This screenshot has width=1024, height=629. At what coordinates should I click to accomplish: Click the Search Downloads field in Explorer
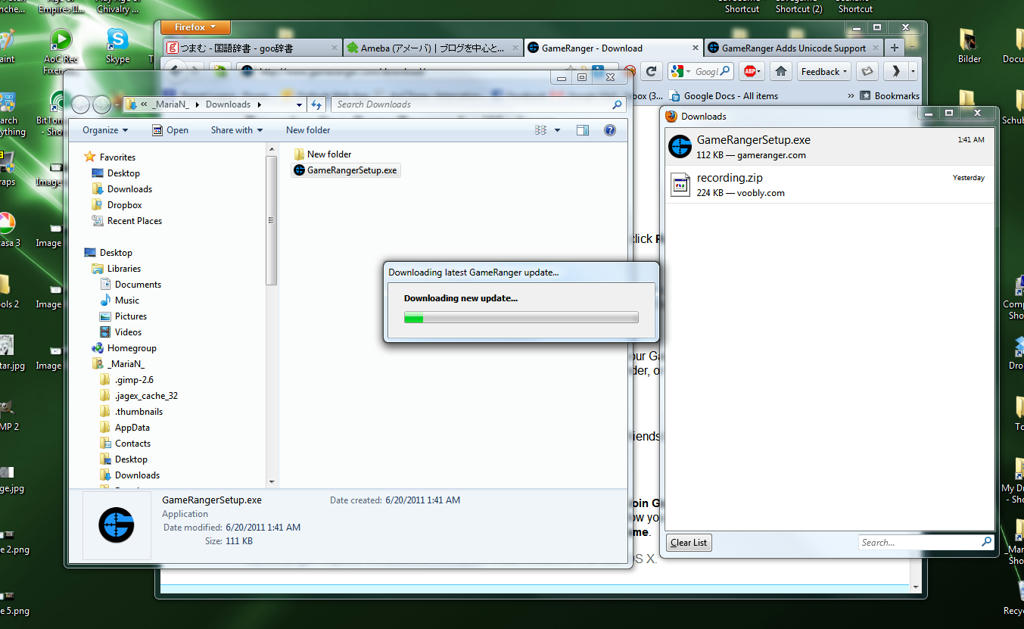(x=472, y=104)
